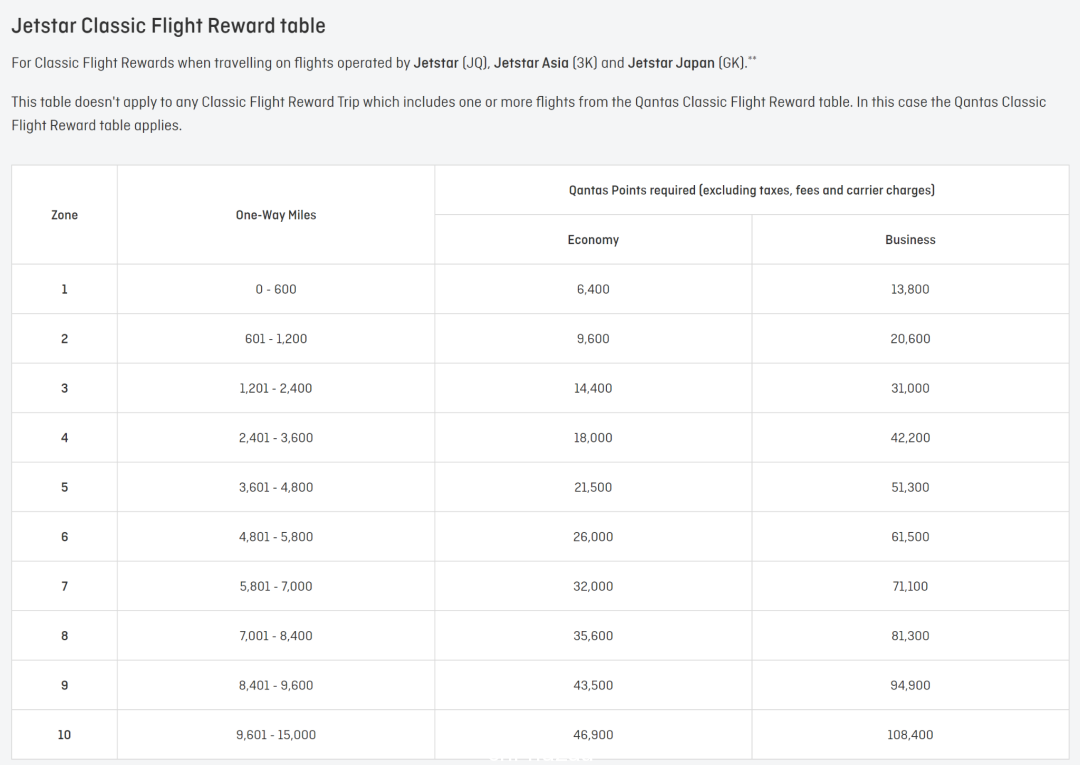Screen dimensions: 1080x765
Task: Click the Economy value '9,600'
Action: pyautogui.click(x=593, y=339)
